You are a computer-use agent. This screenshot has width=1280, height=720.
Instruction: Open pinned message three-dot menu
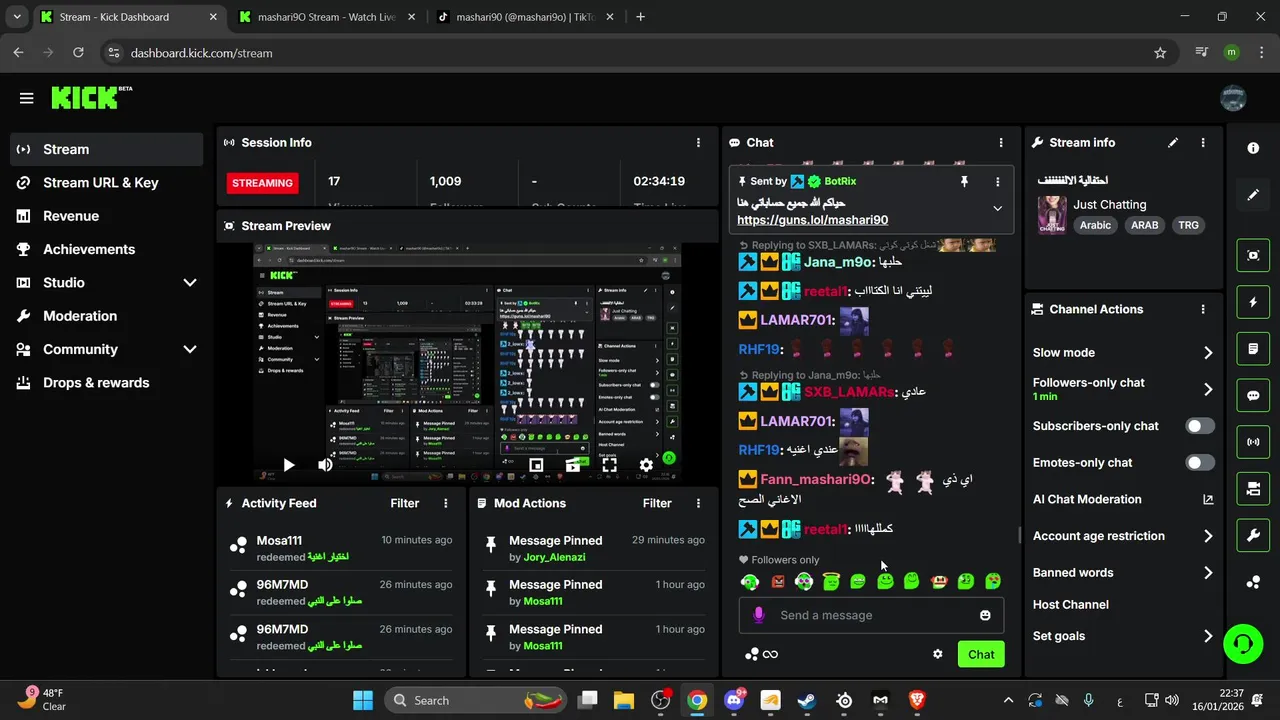pos(997,182)
